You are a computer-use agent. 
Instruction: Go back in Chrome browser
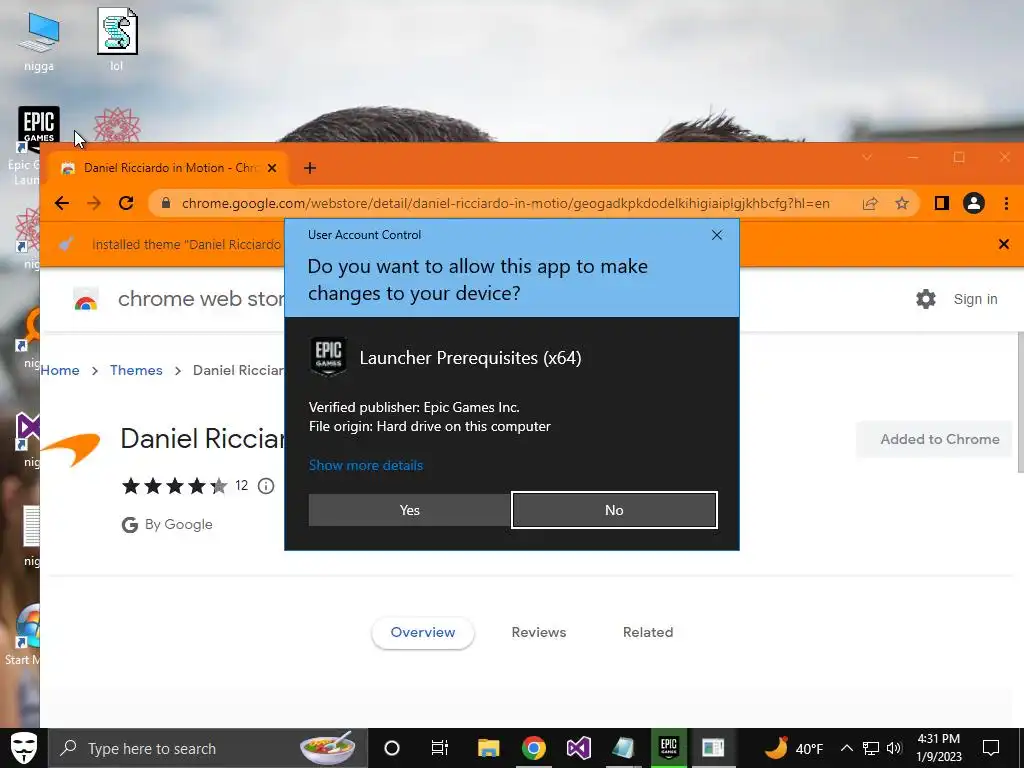[62, 203]
